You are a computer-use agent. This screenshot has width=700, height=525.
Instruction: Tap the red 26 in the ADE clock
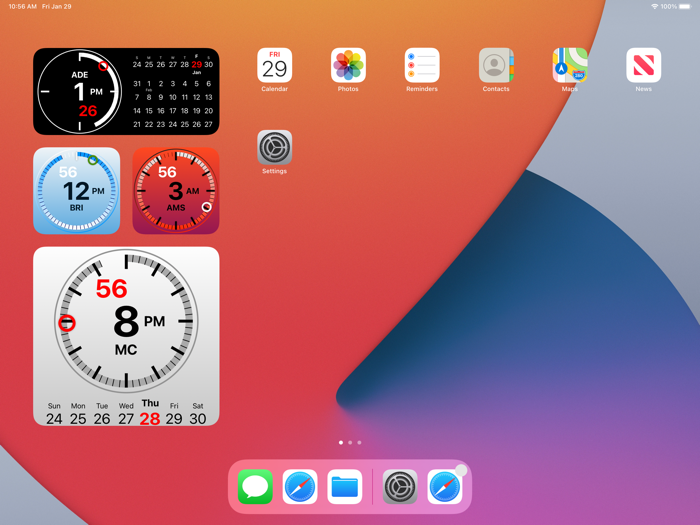88,111
